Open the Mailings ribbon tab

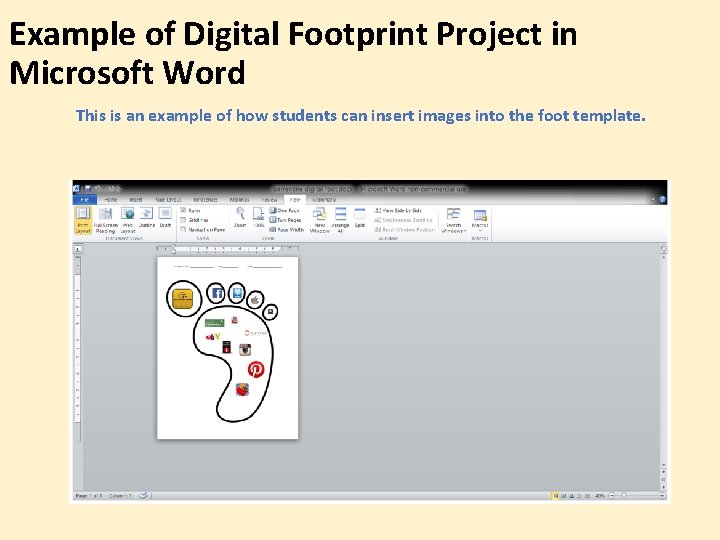(x=239, y=200)
